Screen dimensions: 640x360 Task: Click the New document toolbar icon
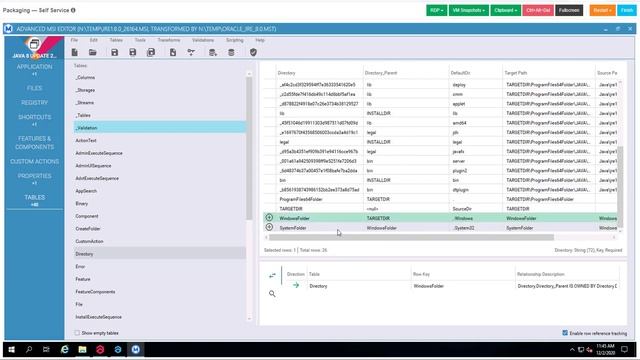click(x=75, y=52)
